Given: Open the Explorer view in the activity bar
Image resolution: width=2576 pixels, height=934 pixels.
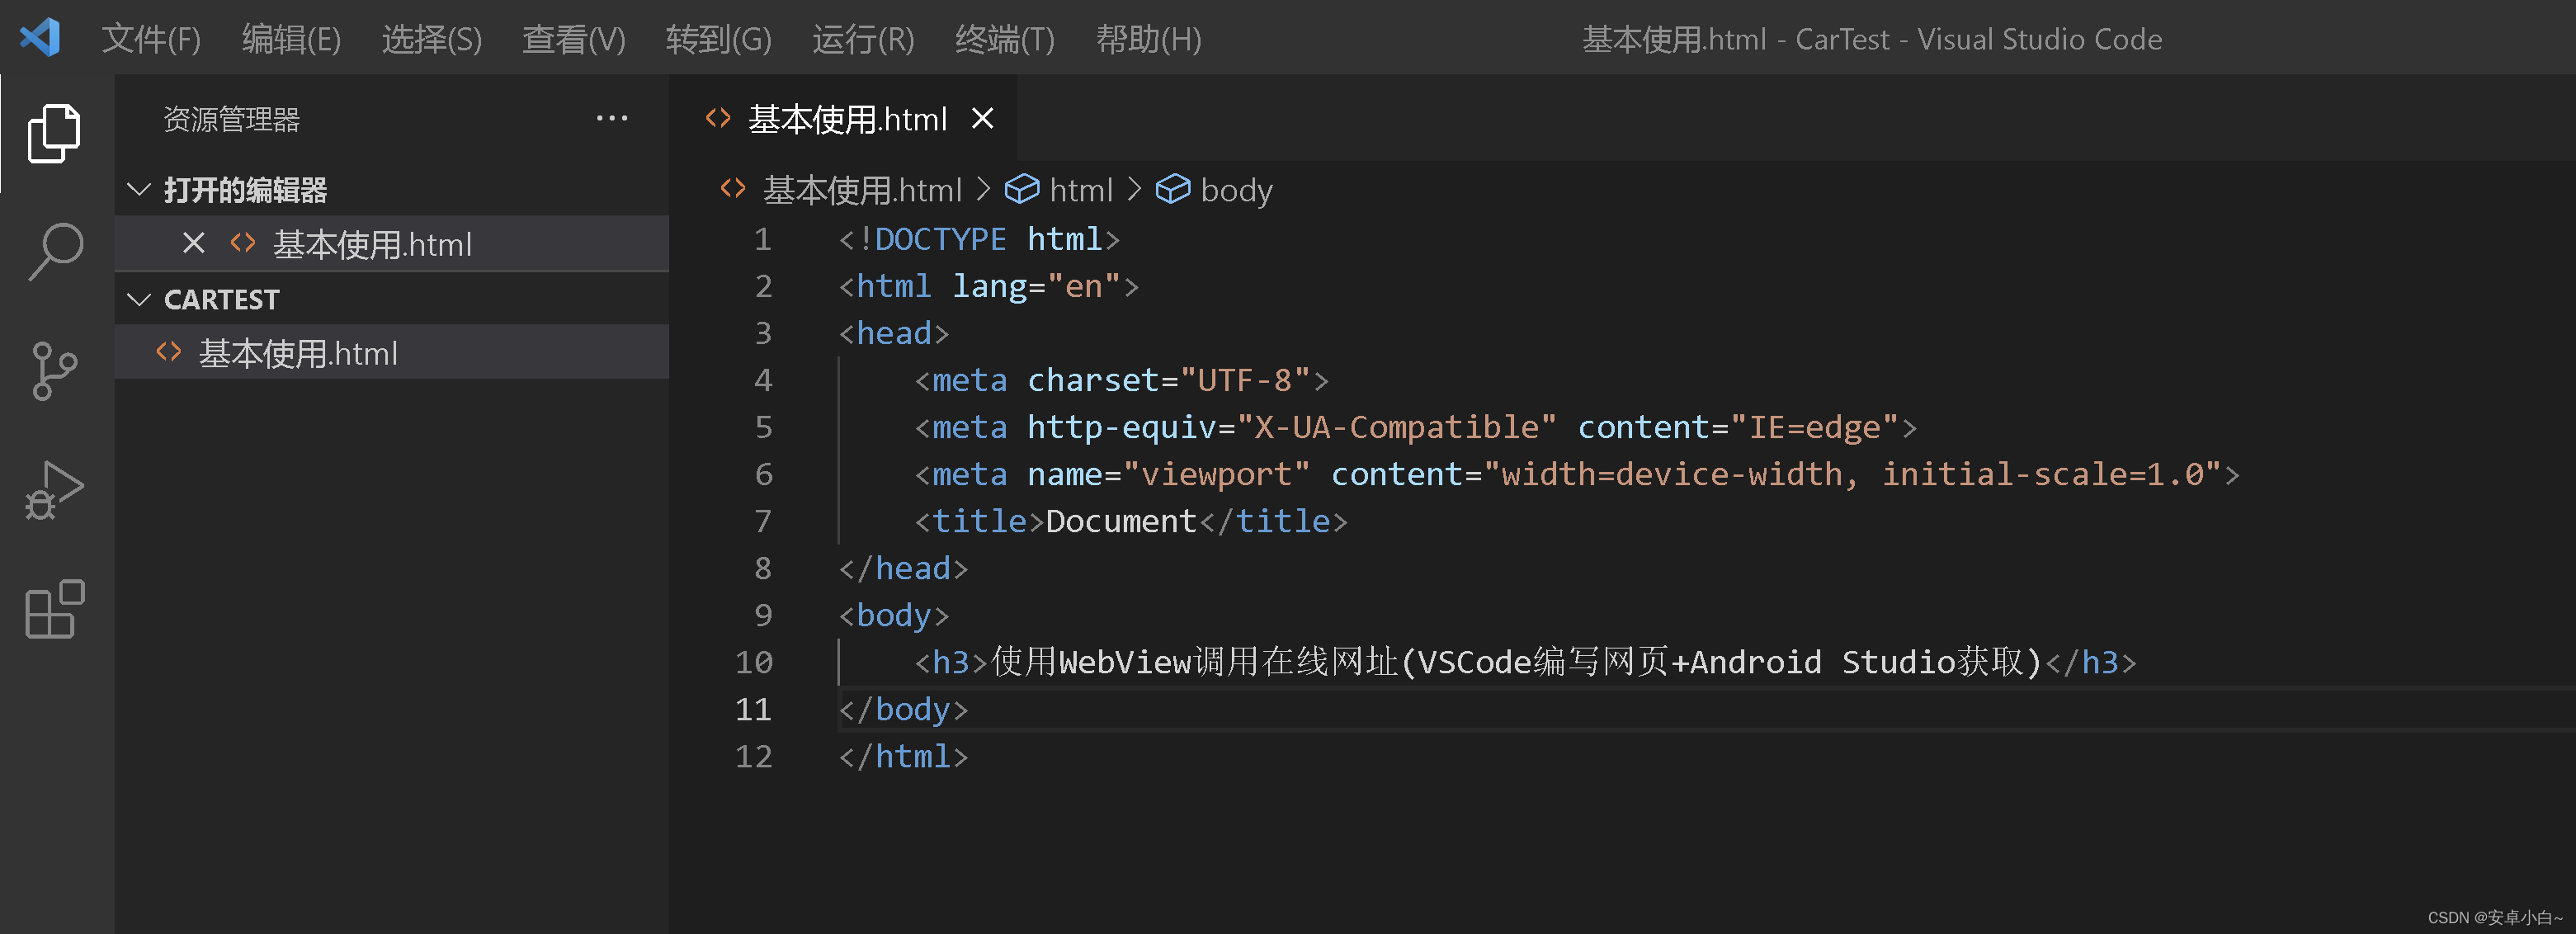Looking at the screenshot, I should (53, 131).
